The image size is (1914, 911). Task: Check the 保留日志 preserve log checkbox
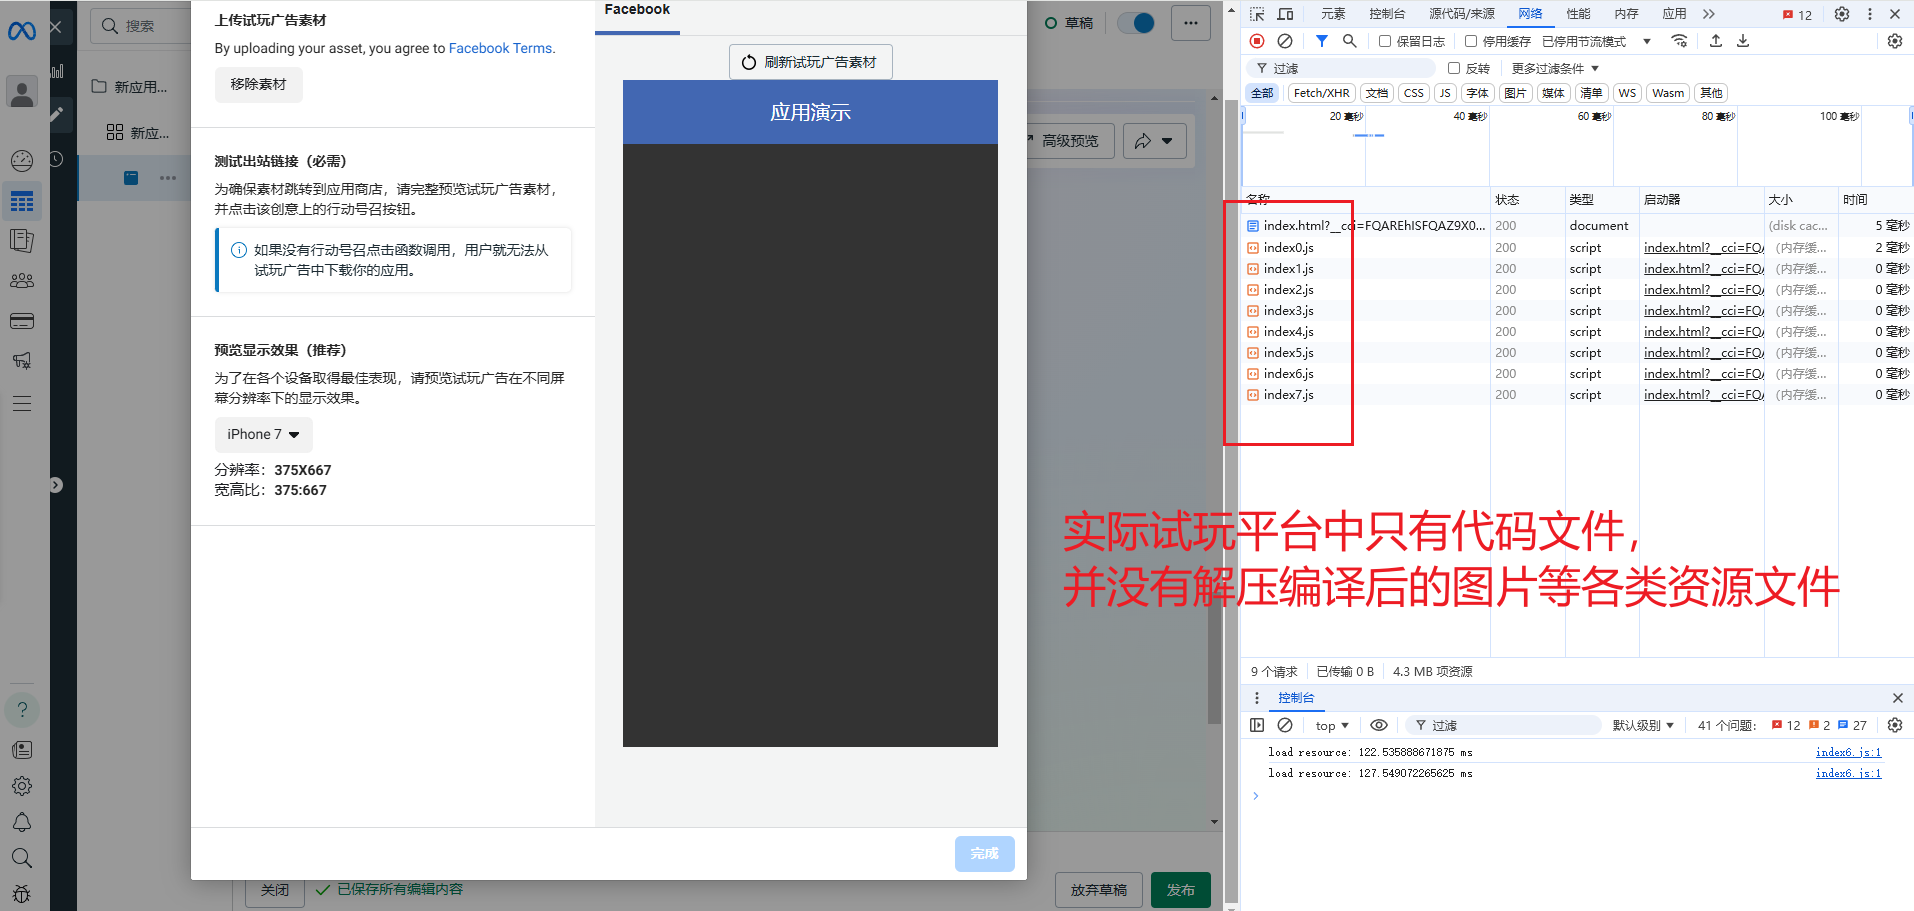[x=1385, y=41]
